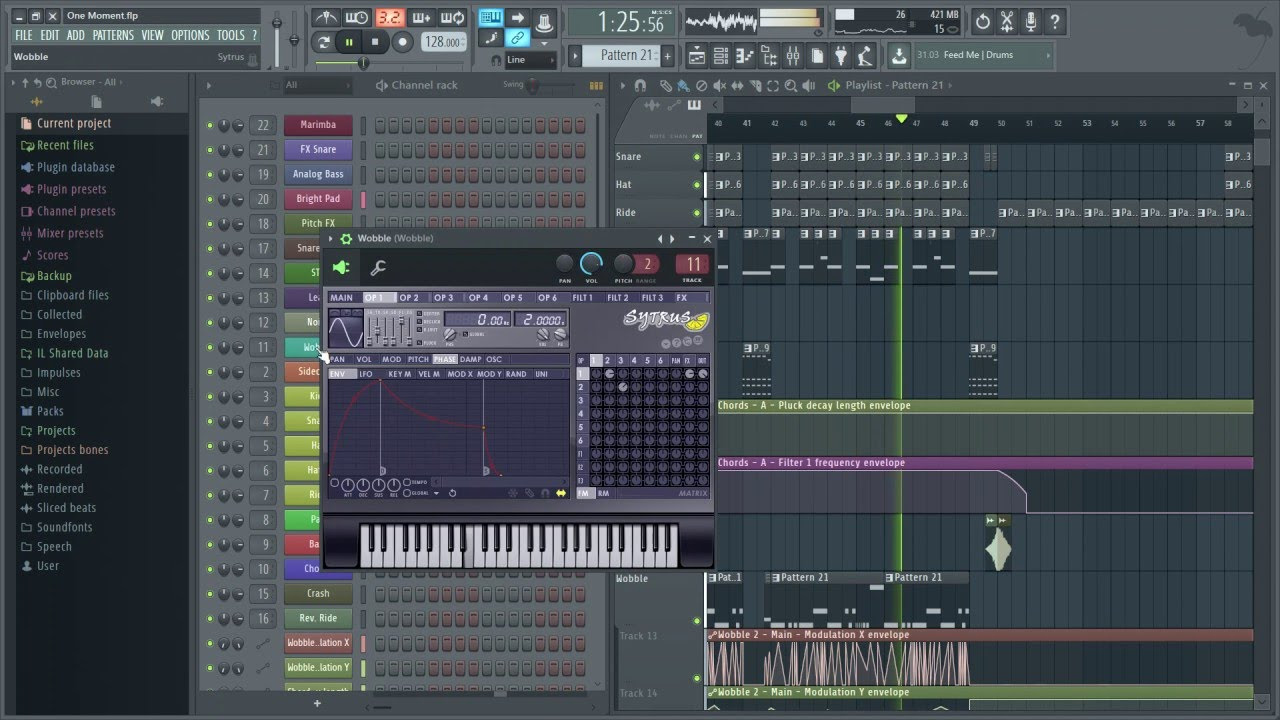Mute the Hat playlist track
Viewport: 1280px width, 720px height.
[x=697, y=185]
